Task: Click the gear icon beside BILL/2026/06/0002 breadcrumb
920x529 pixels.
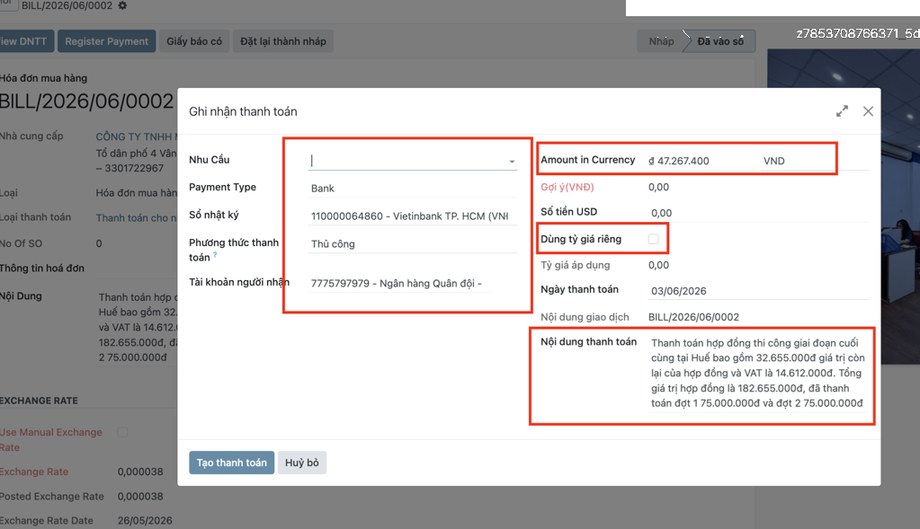Action: (x=122, y=5)
